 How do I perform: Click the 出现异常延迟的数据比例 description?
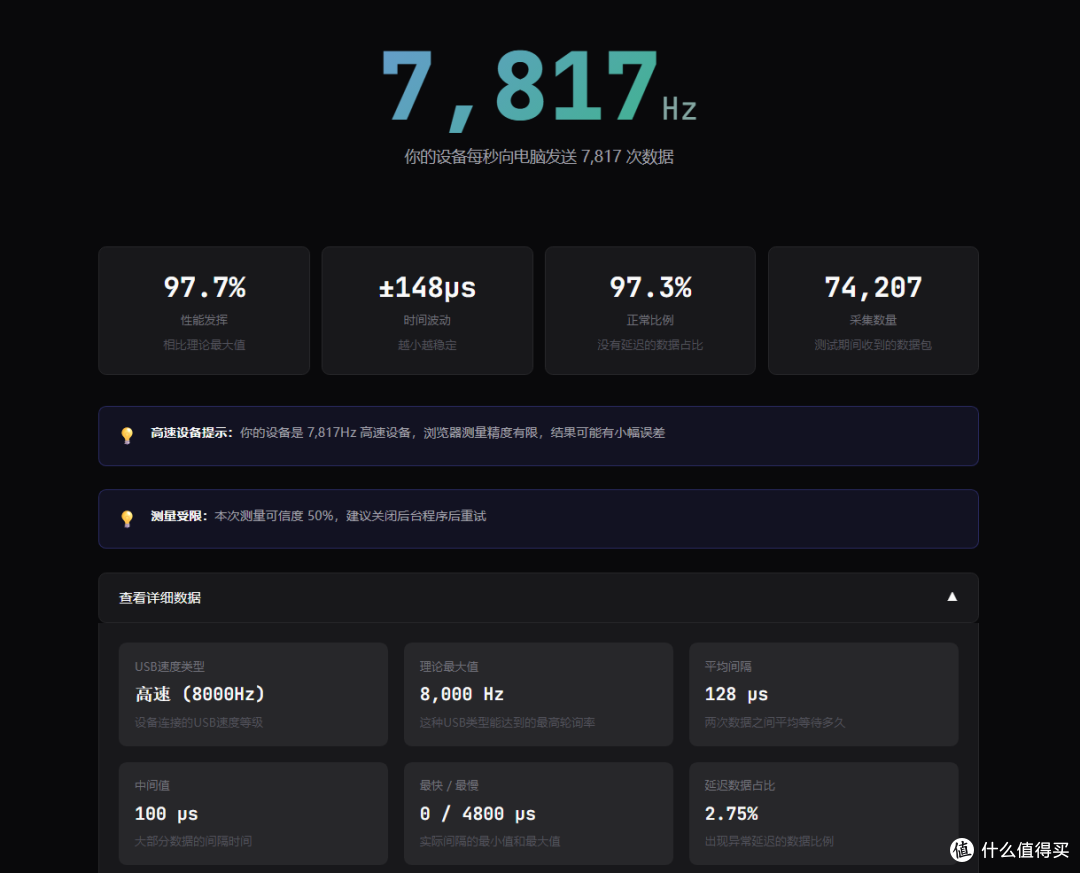[769, 841]
